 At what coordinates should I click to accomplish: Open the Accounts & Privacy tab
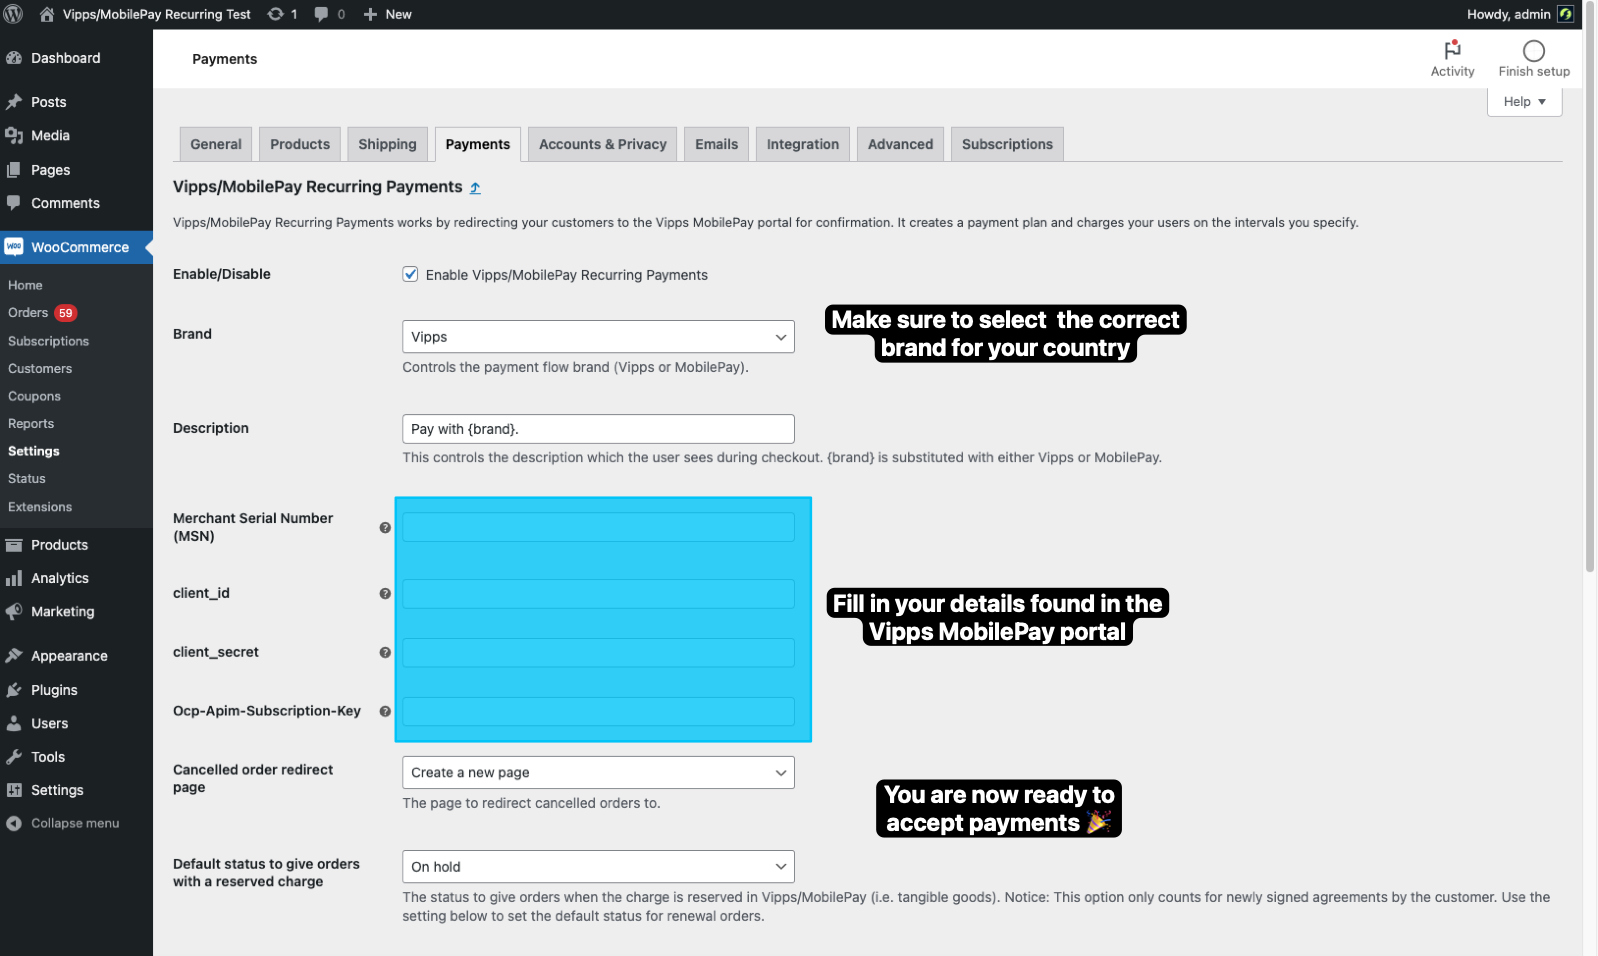pyautogui.click(x=602, y=144)
